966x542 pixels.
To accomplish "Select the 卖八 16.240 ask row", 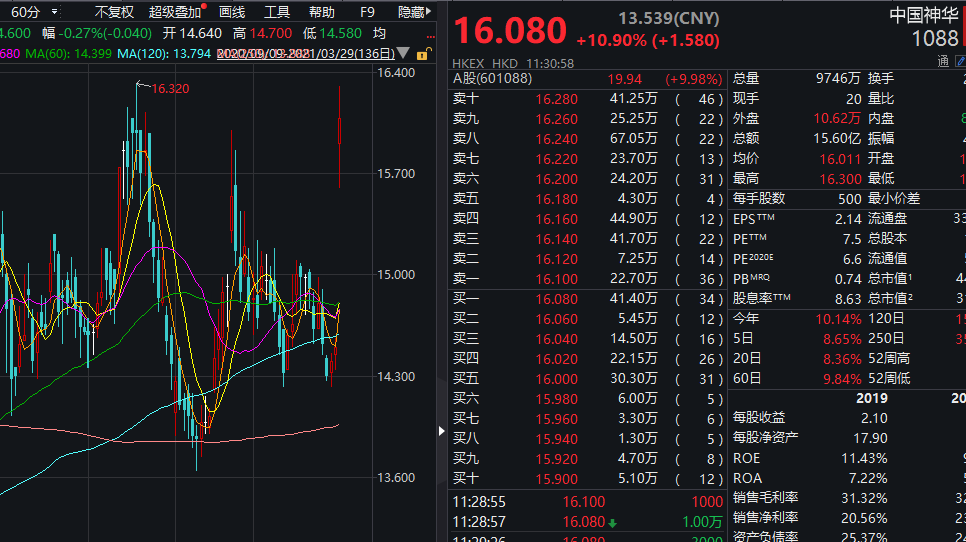I will click(x=588, y=139).
